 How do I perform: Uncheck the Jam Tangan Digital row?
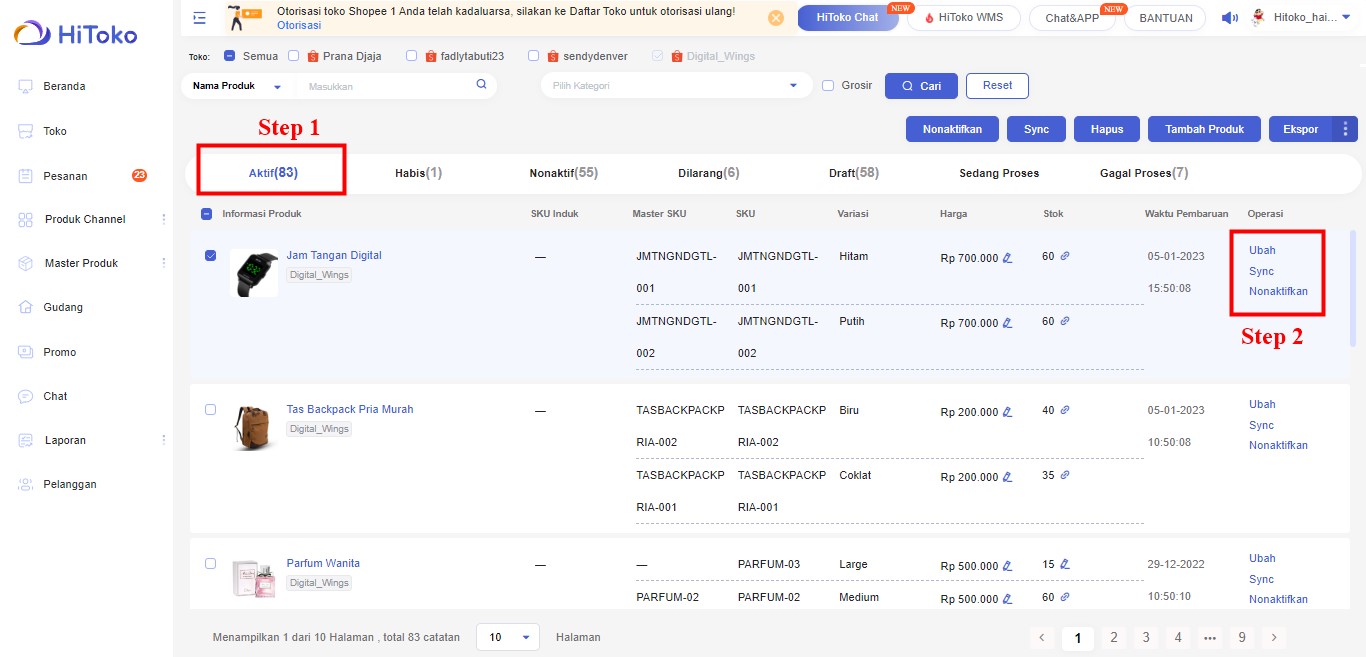[210, 255]
